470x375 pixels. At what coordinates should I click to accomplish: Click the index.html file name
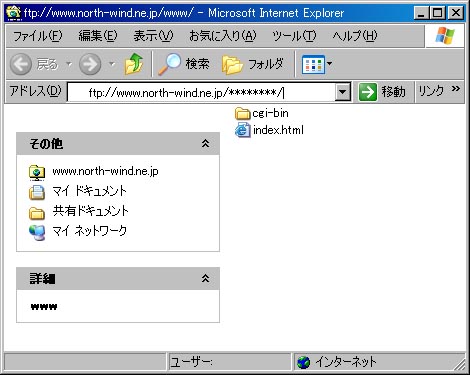point(278,130)
